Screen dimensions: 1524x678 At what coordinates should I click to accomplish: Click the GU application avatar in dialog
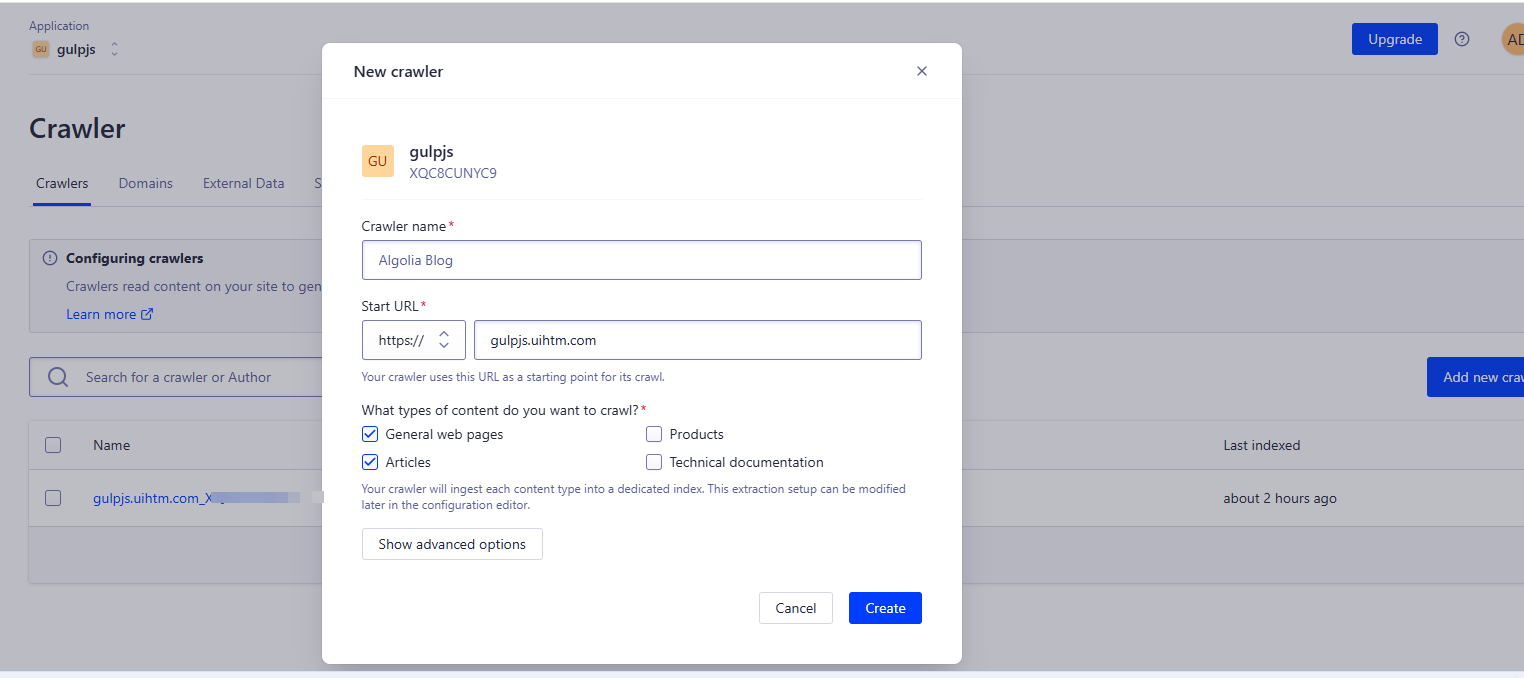tap(378, 161)
